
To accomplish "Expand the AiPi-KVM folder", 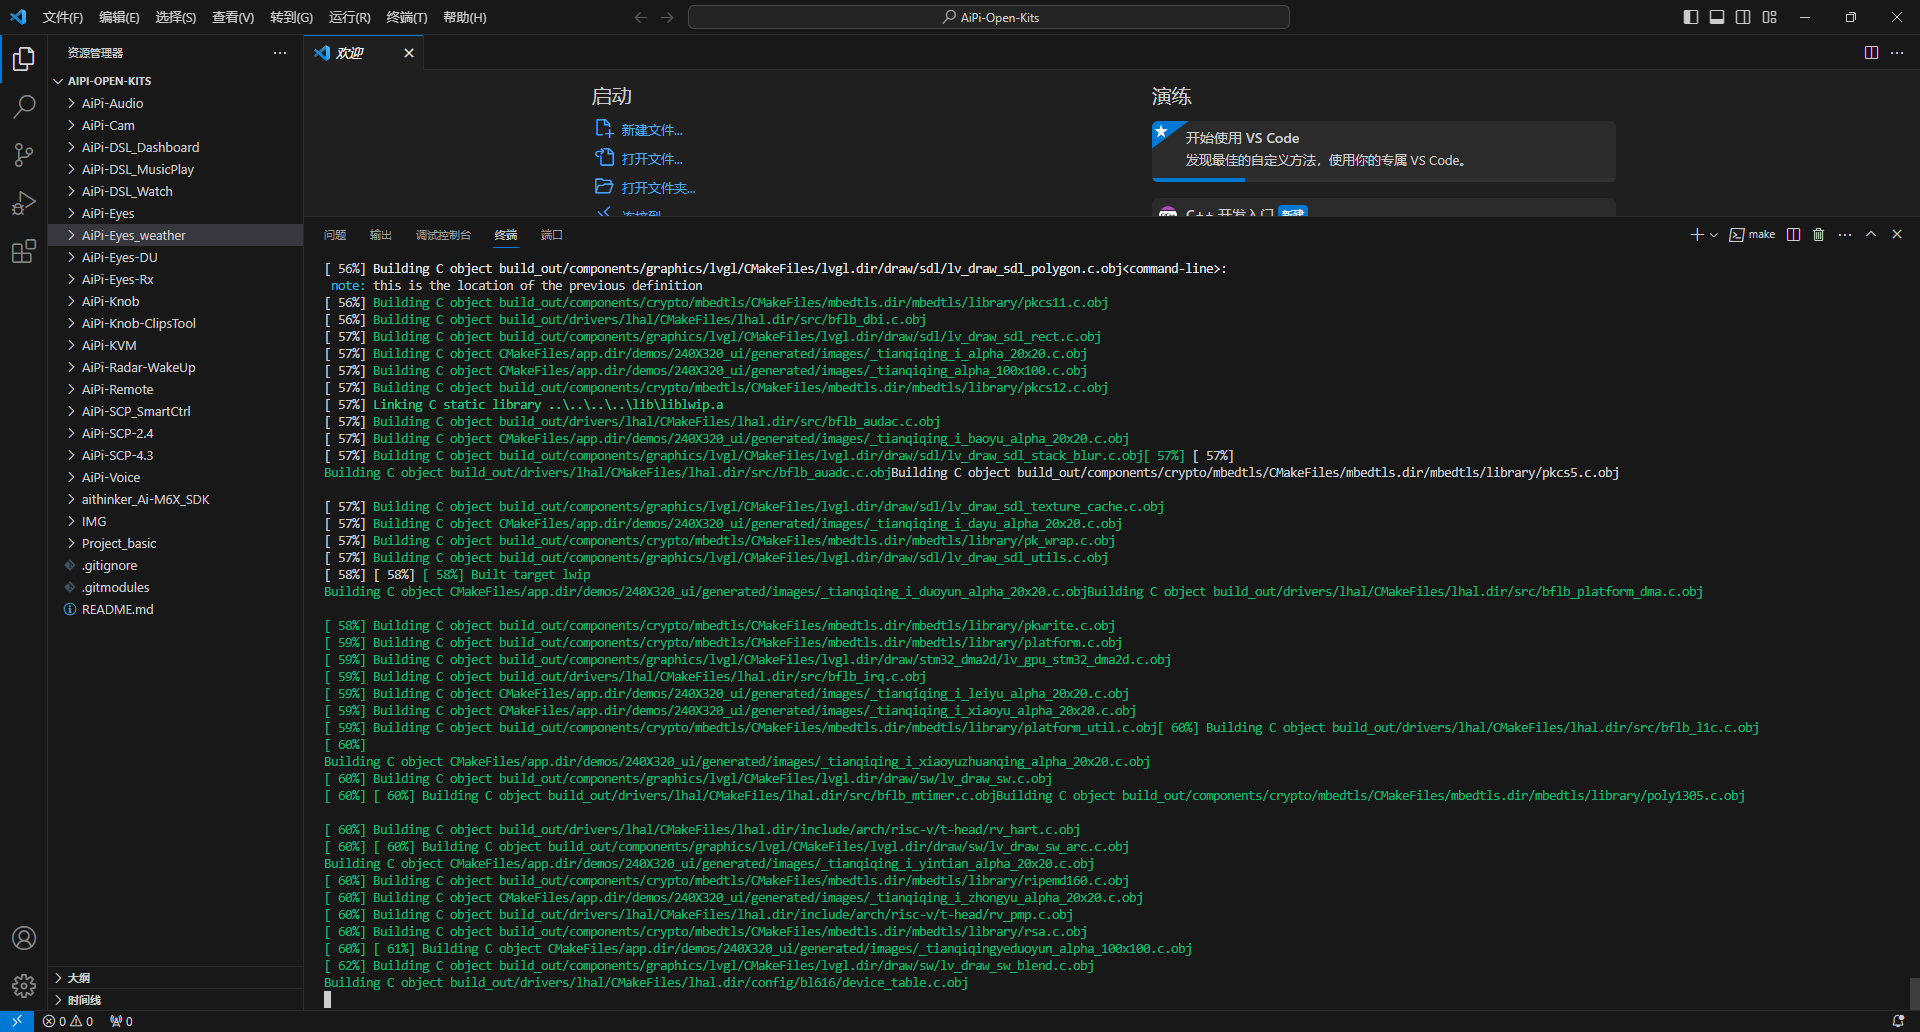I will (x=175, y=345).
